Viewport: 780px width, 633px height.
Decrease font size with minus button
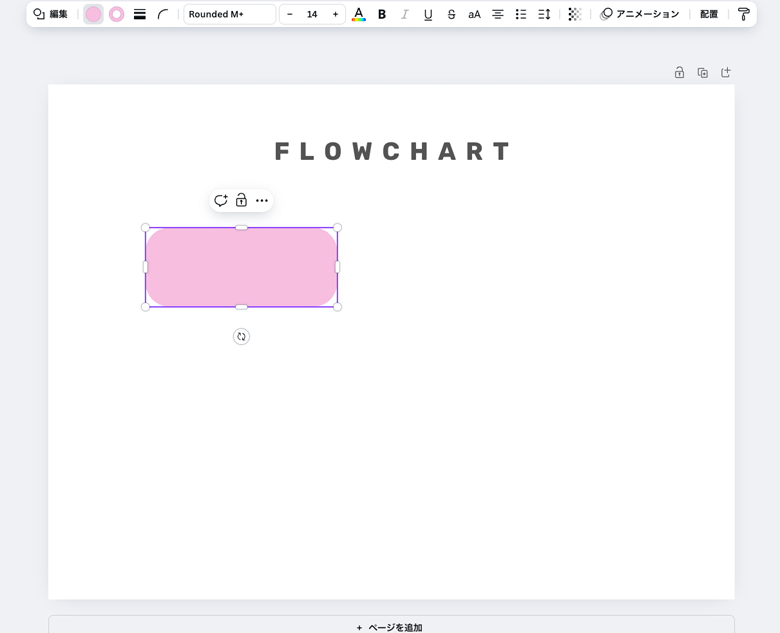coord(290,14)
